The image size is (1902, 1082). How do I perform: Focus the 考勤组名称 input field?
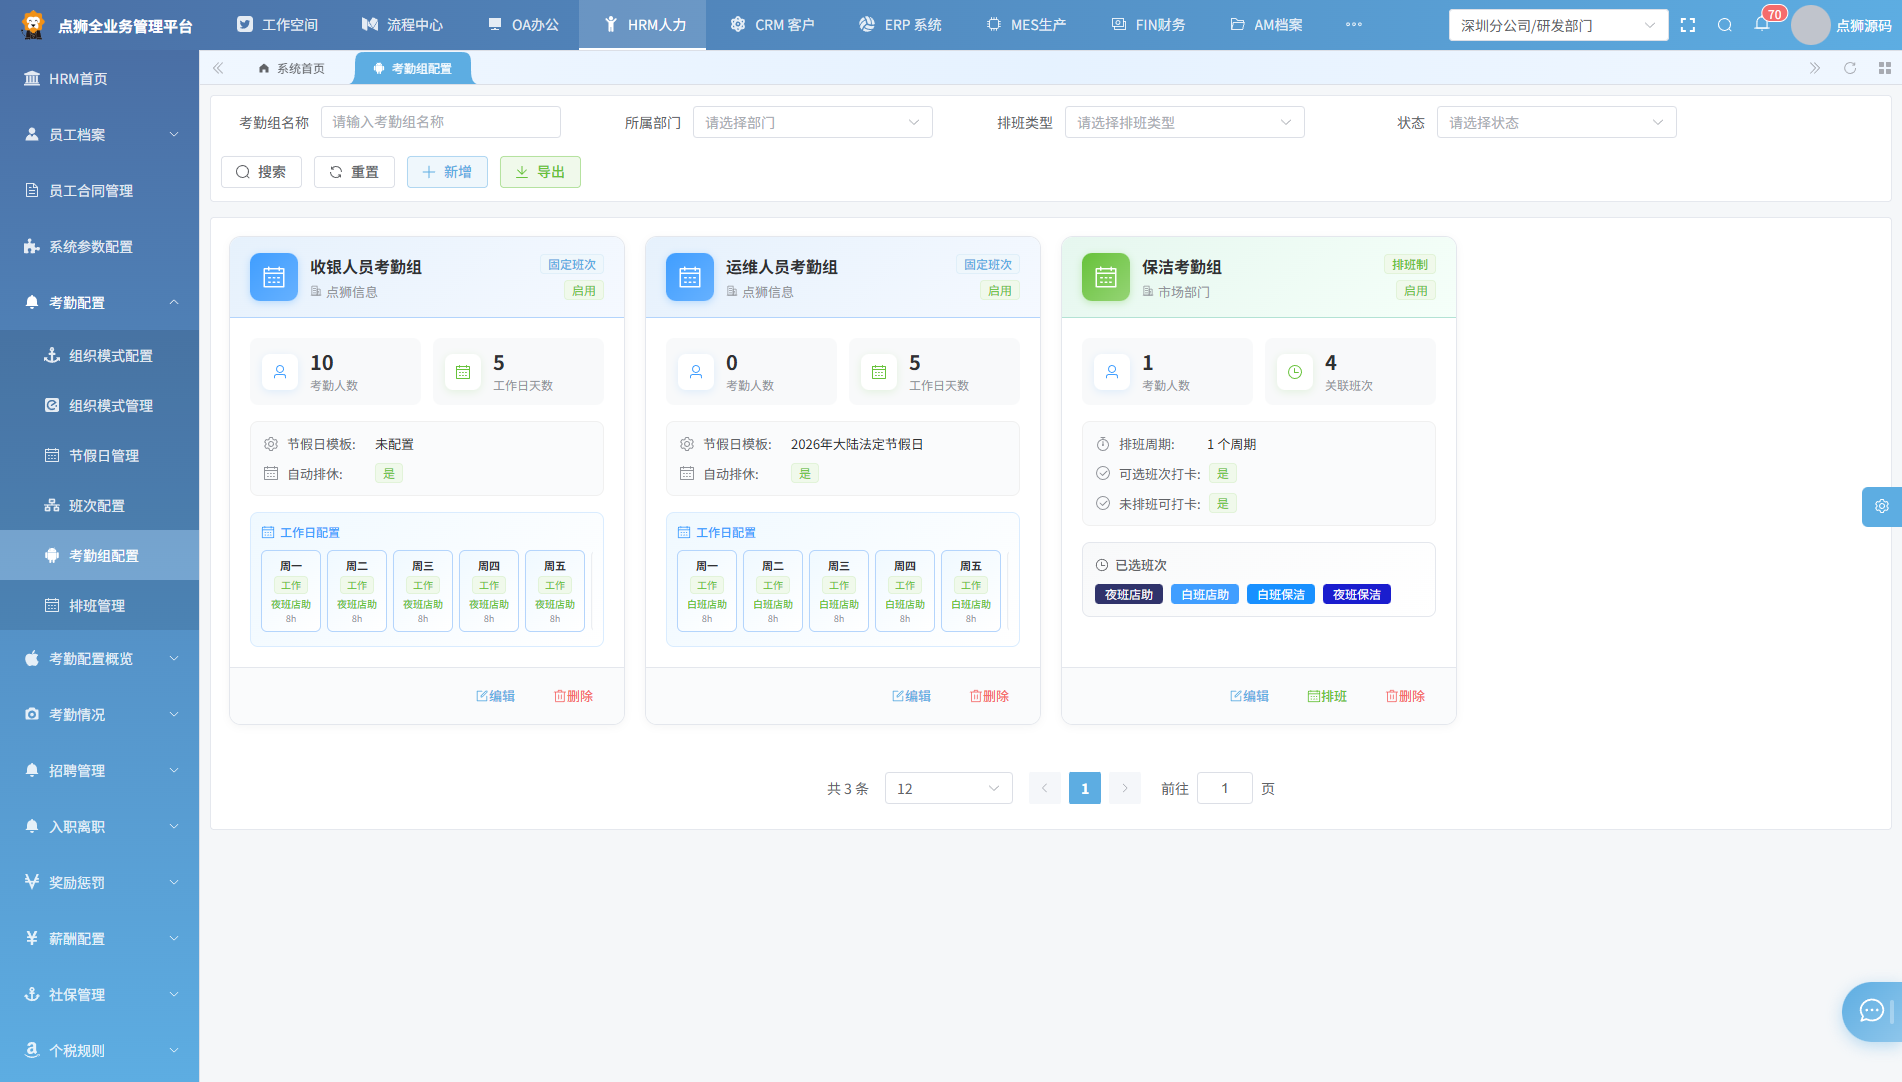click(x=441, y=122)
